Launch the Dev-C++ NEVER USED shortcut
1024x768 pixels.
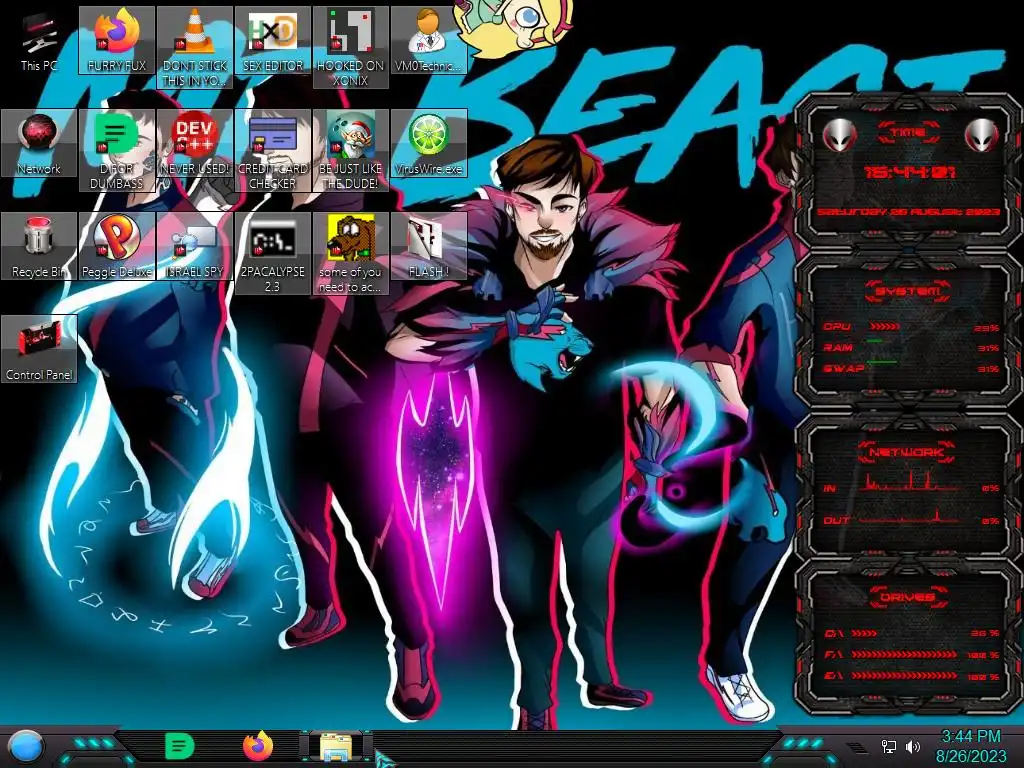tap(195, 143)
